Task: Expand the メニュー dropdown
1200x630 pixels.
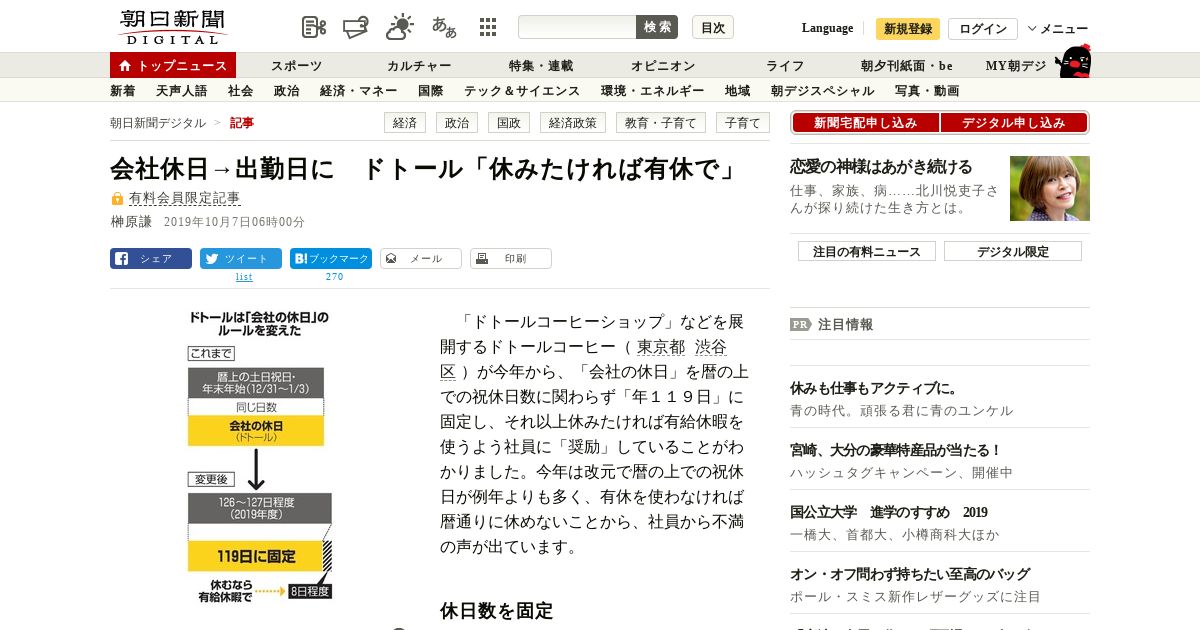Action: (x=1058, y=28)
